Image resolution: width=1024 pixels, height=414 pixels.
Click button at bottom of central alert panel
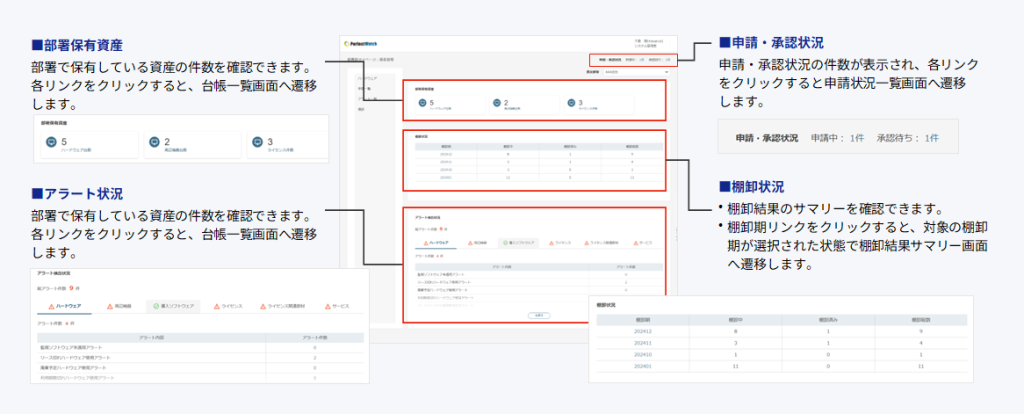pyautogui.click(x=539, y=315)
